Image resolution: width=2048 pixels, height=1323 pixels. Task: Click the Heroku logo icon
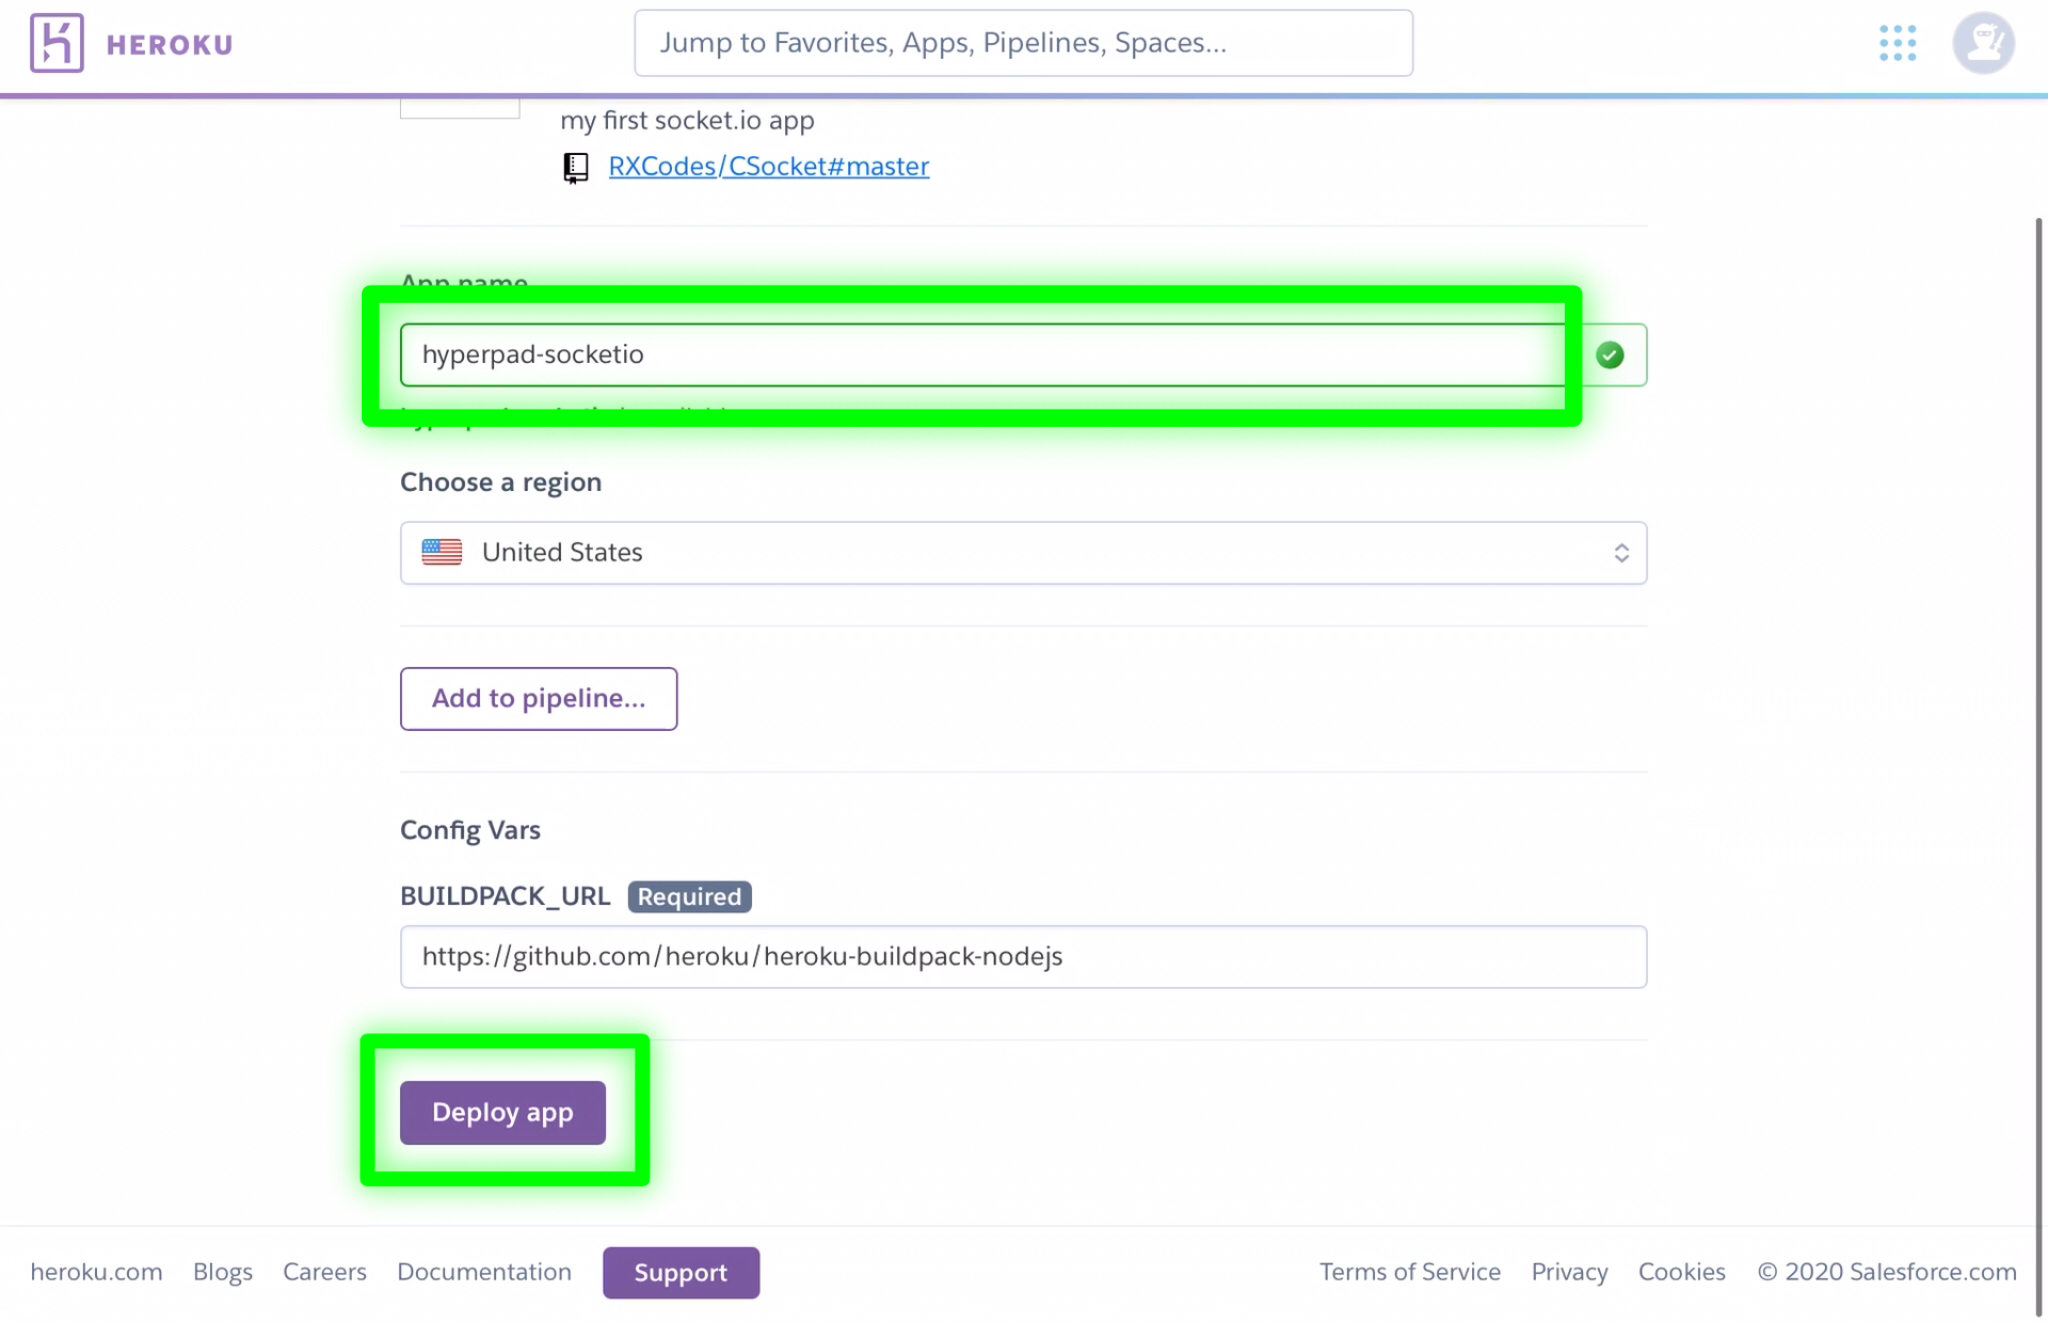click(56, 43)
